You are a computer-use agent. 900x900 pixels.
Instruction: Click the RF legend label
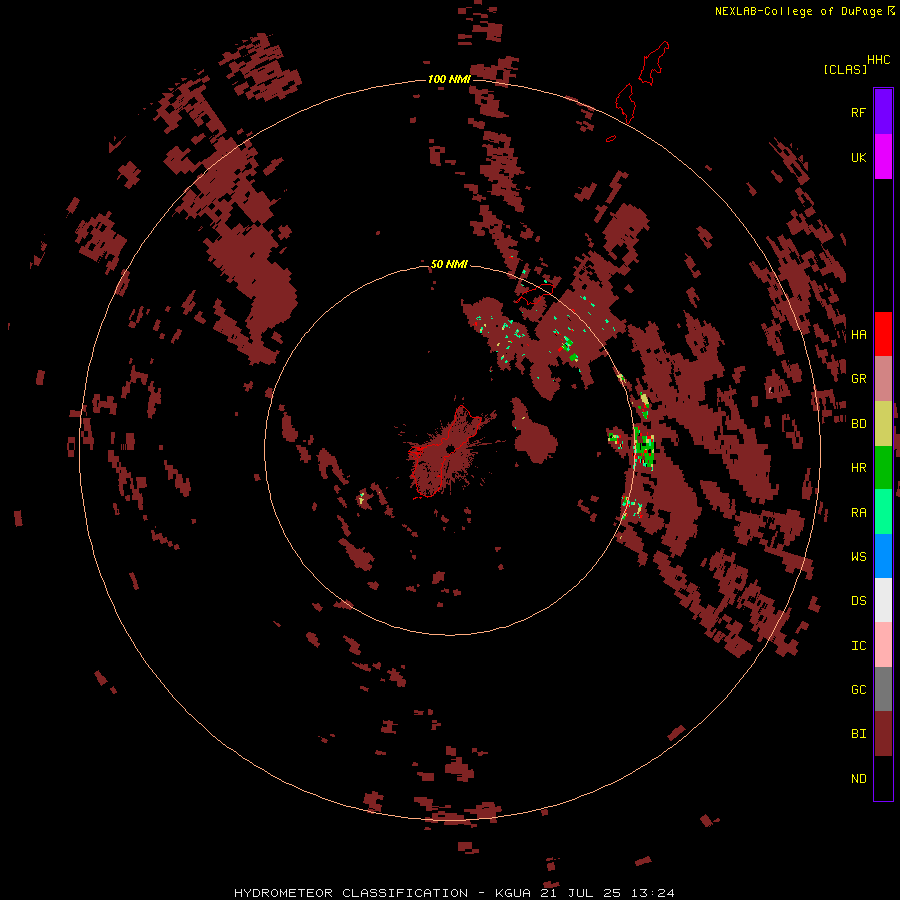coord(858,112)
